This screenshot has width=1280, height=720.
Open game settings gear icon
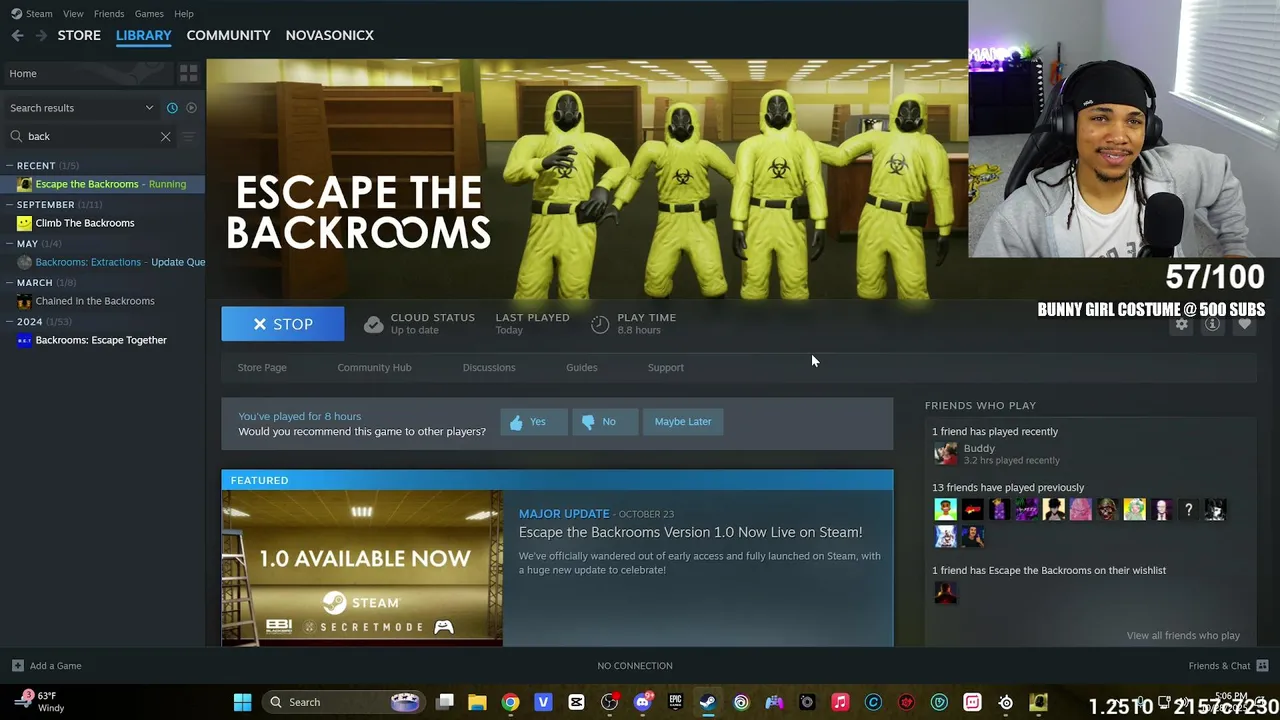pos(1182,324)
